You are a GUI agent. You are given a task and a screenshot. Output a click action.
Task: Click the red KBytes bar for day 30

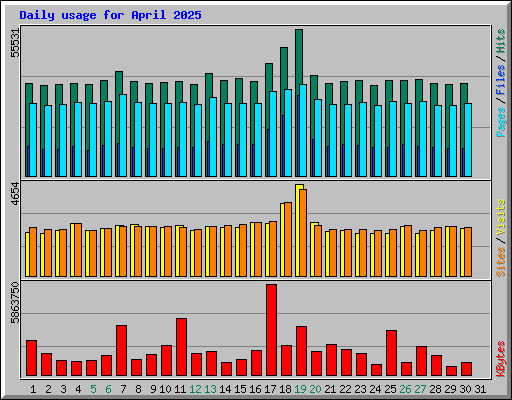coord(466,369)
